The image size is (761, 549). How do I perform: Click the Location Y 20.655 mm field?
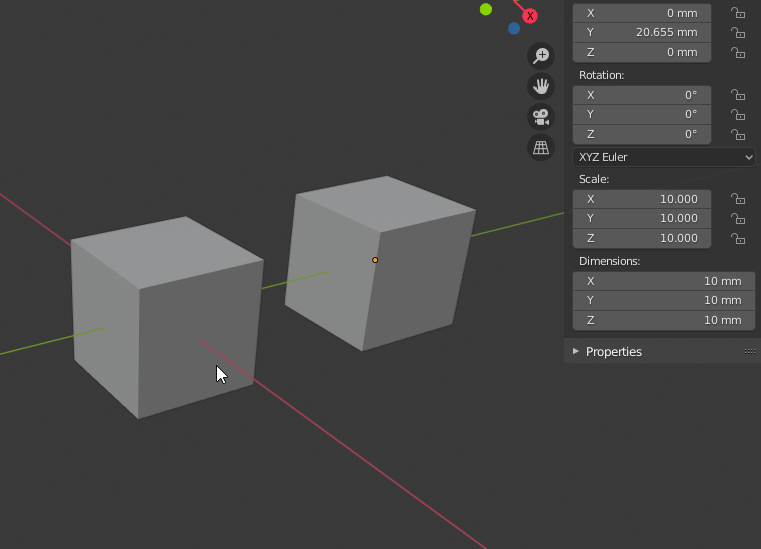coord(642,33)
